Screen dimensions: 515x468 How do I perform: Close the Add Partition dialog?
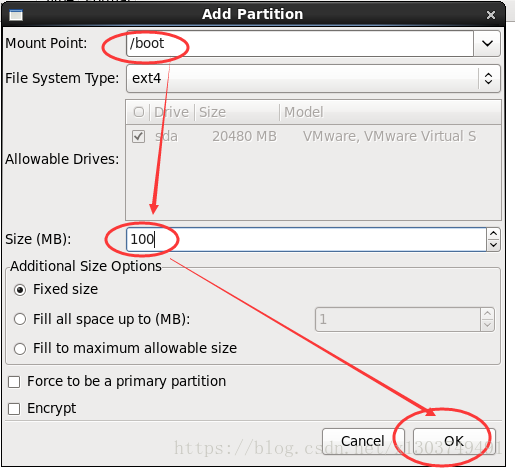pos(491,15)
